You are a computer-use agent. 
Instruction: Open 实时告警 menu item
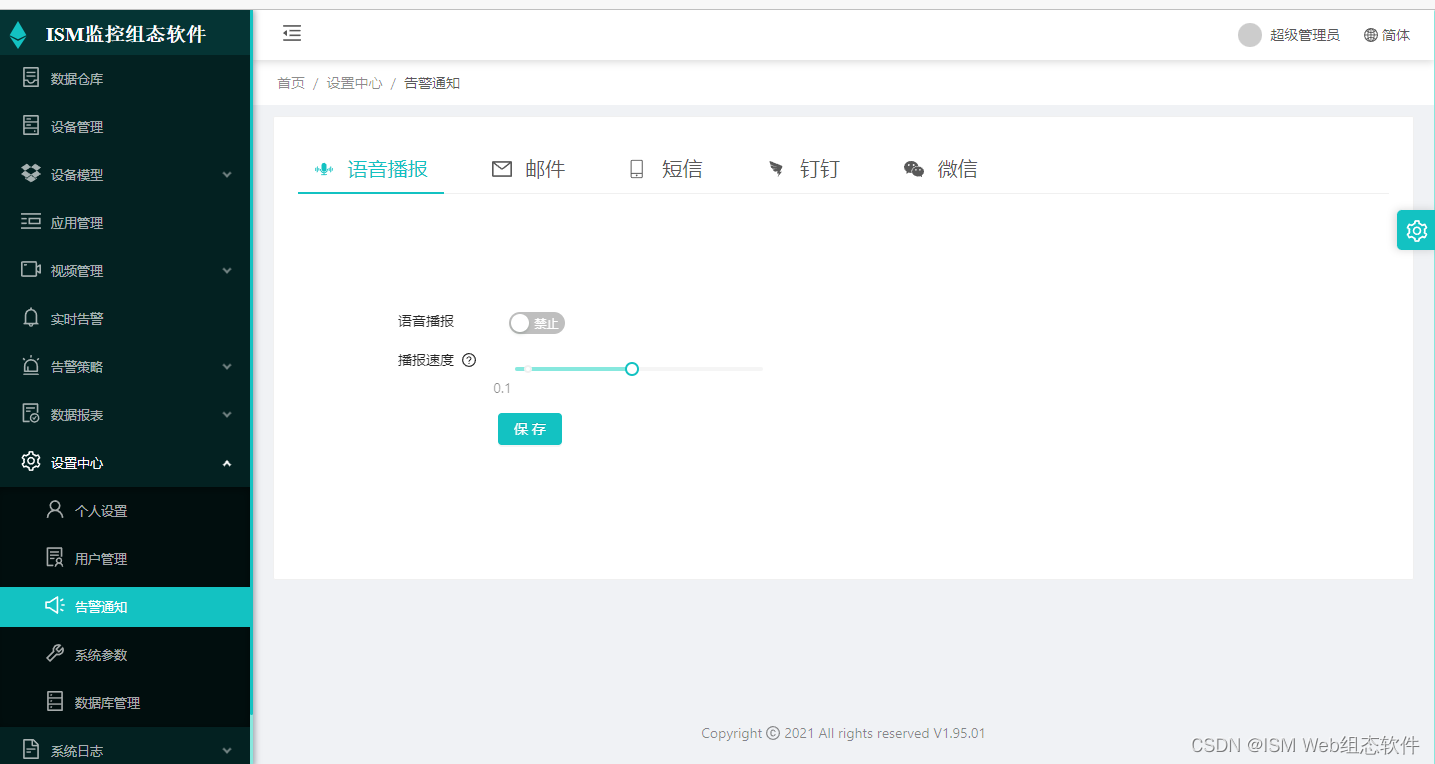(x=125, y=319)
